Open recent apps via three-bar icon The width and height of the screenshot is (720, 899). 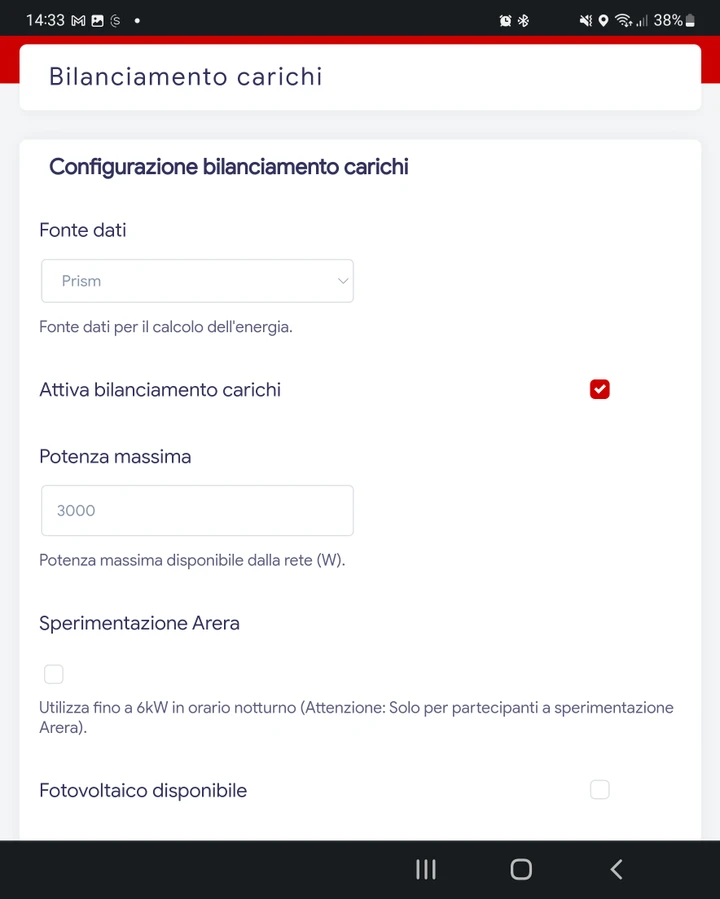coord(426,869)
